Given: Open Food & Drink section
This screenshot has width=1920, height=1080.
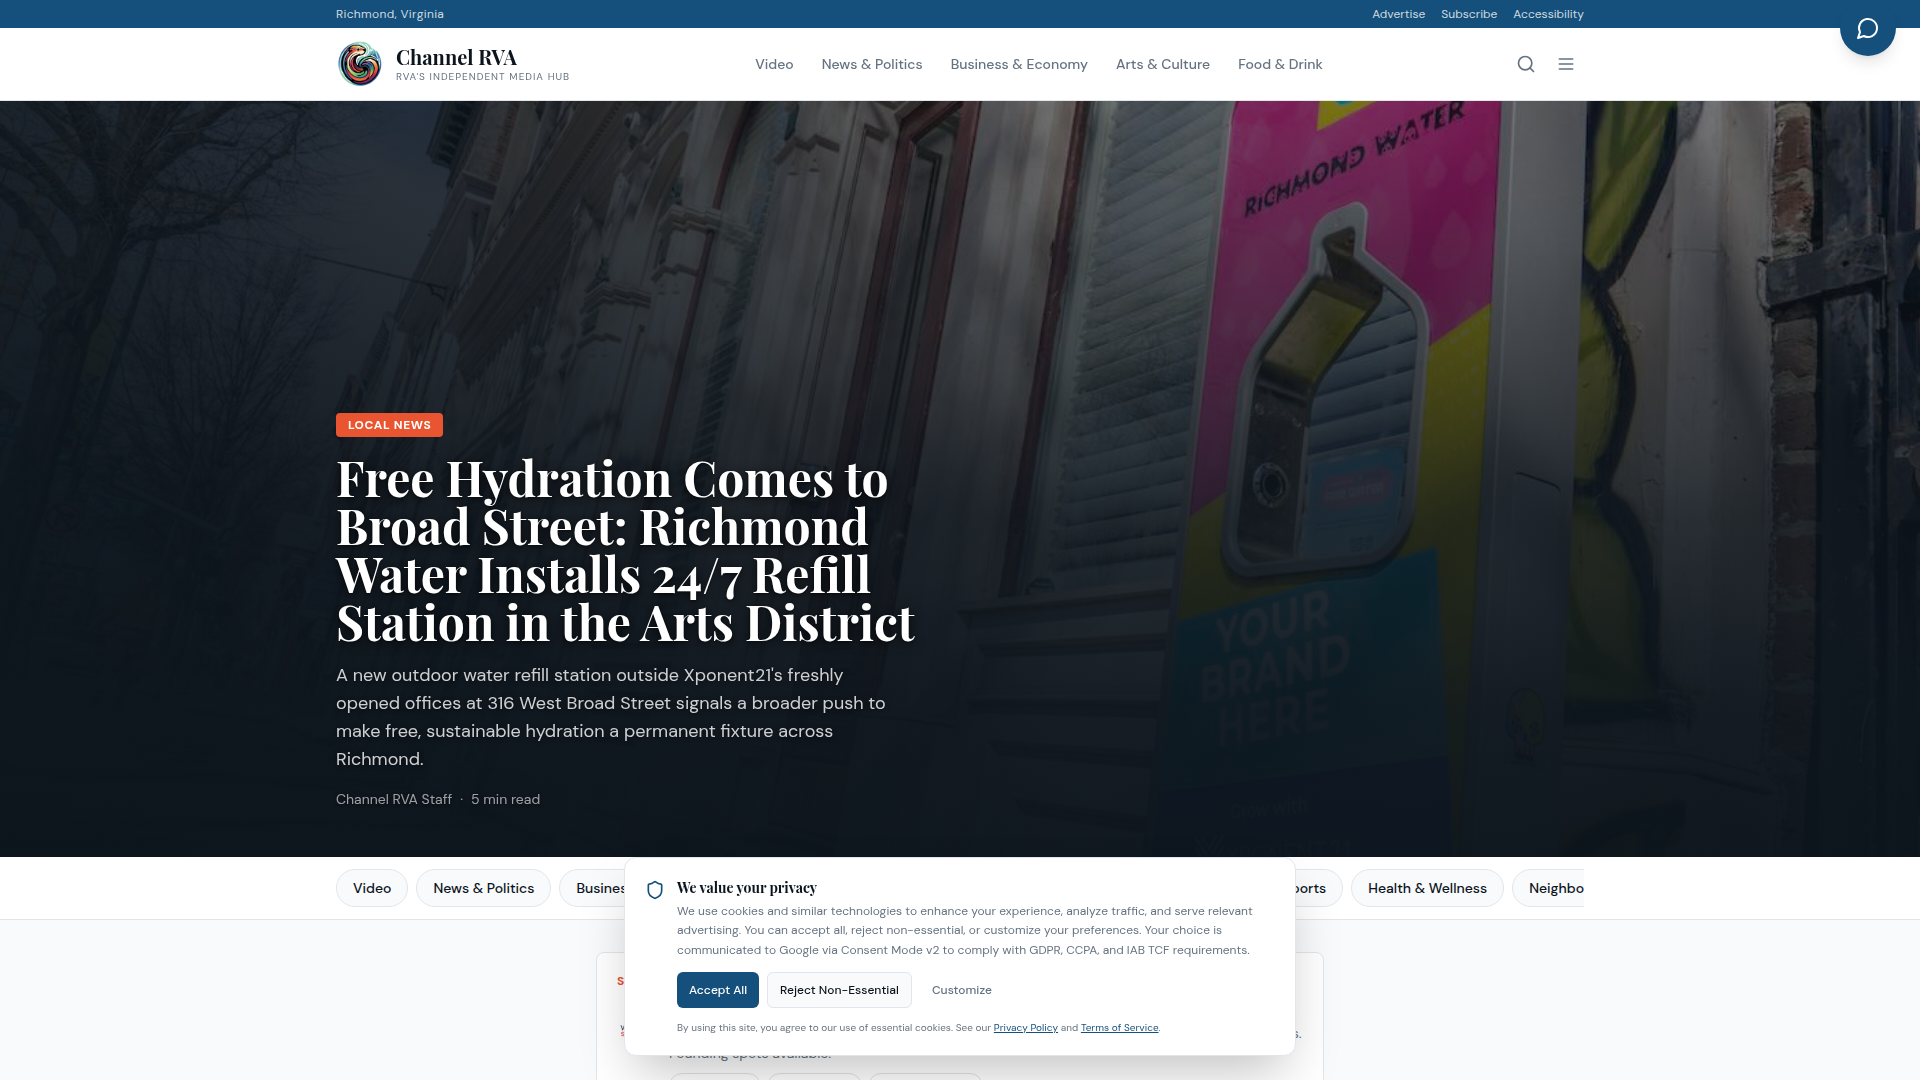Looking at the screenshot, I should point(1280,64).
